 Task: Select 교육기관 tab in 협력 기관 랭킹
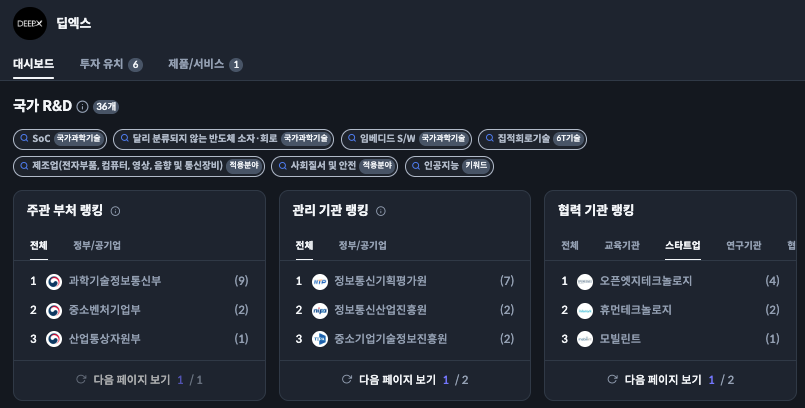(621, 245)
